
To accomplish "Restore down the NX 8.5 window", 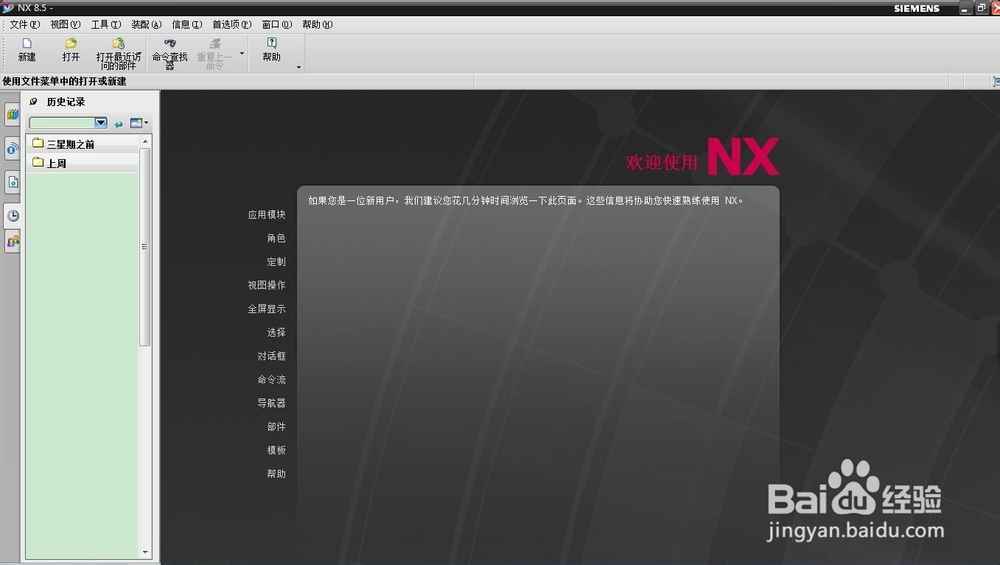I will pyautogui.click(x=981, y=8).
